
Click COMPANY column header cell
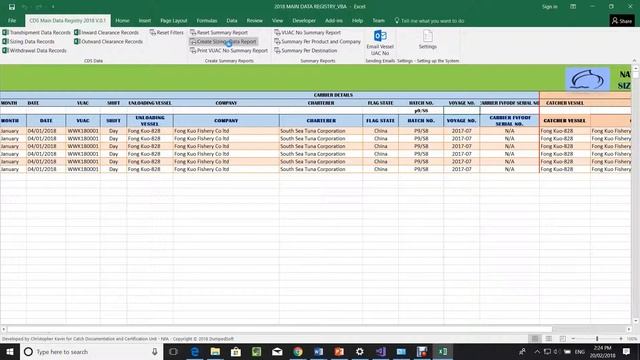click(x=226, y=121)
